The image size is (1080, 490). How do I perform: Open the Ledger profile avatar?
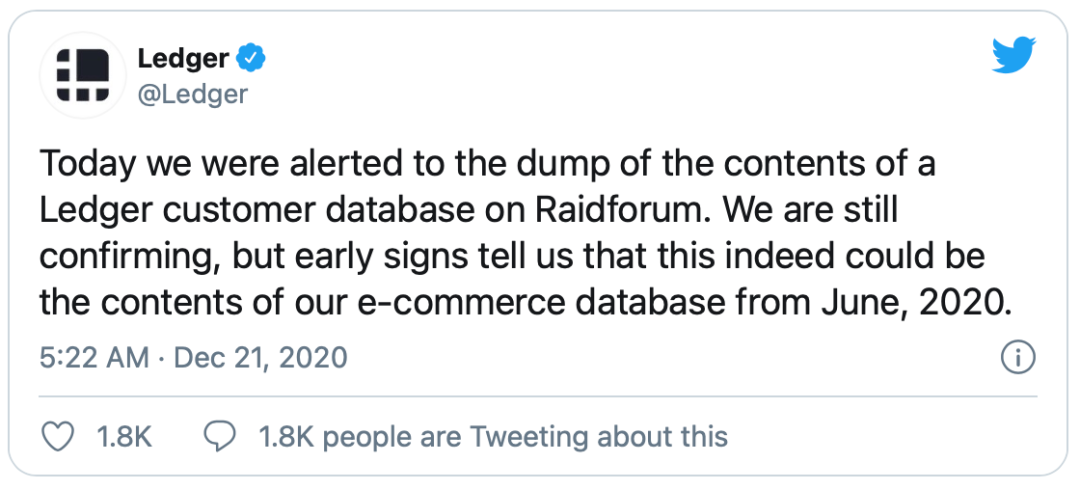83,75
